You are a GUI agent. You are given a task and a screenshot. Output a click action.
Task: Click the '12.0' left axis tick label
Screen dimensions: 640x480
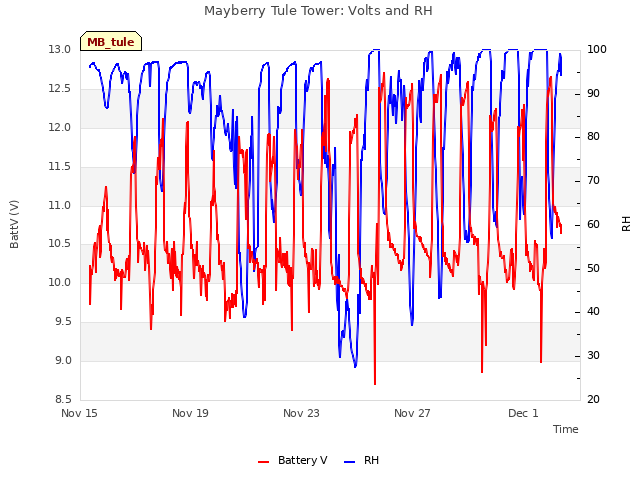coord(60,127)
